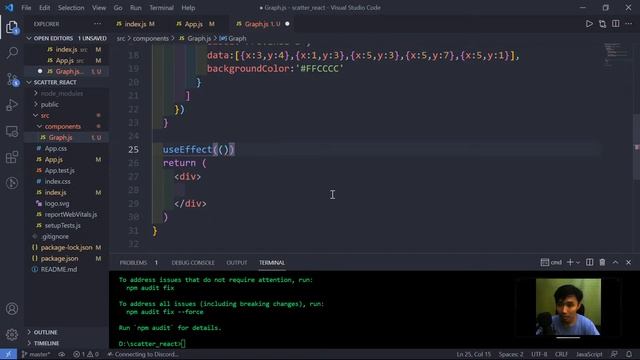Click remote window indicator in status bar
This screenshot has height=360, width=640.
8,354
